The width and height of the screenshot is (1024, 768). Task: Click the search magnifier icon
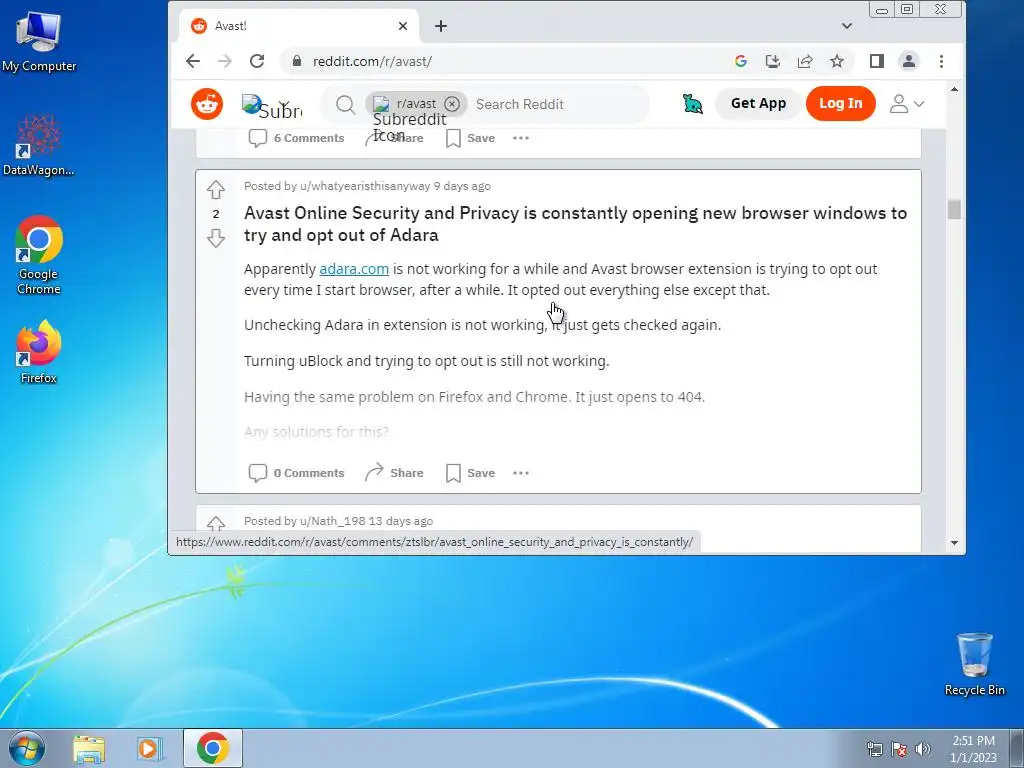(345, 104)
